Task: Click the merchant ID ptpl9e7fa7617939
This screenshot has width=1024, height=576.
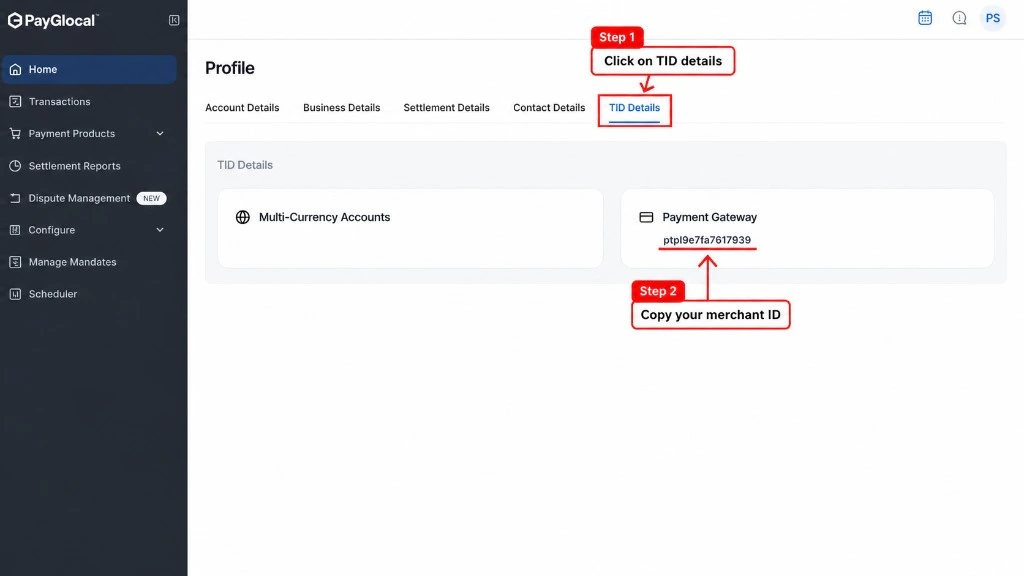Action: (x=707, y=240)
